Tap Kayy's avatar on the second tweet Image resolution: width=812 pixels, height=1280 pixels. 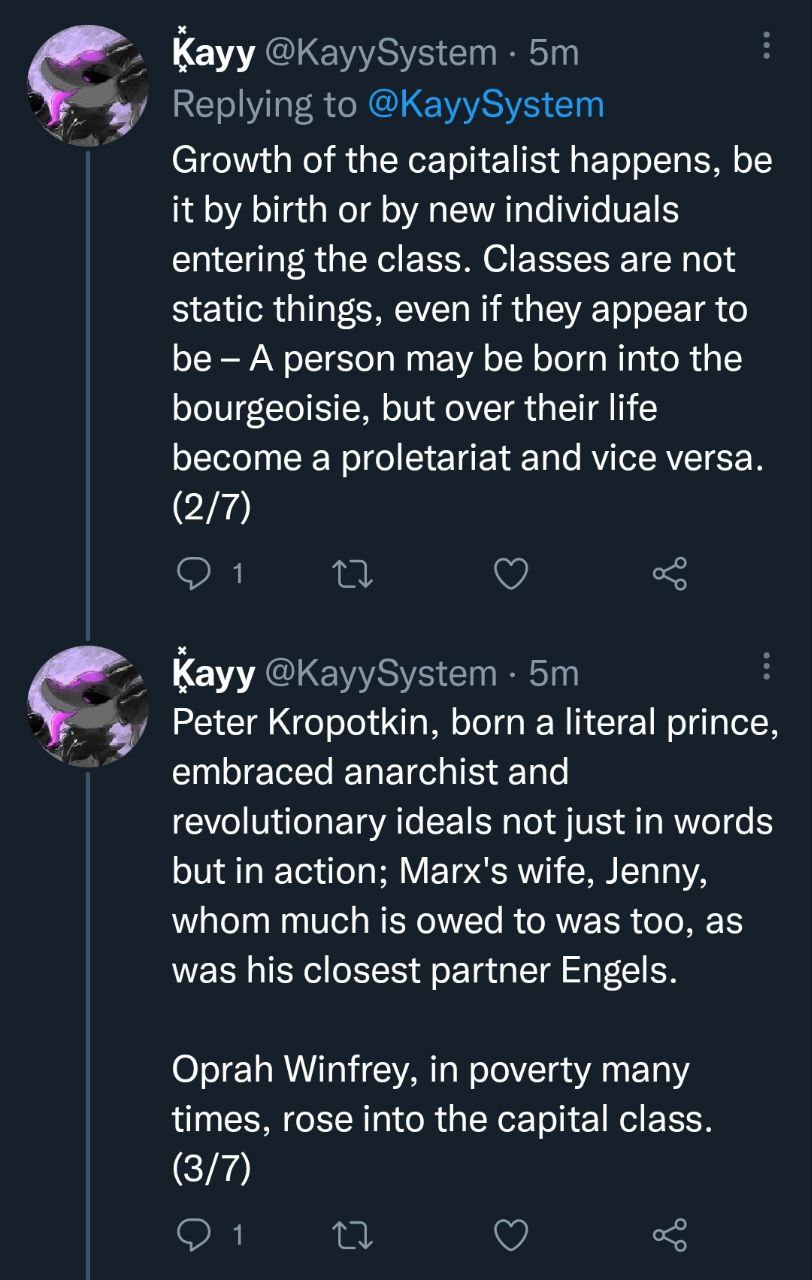[89, 707]
